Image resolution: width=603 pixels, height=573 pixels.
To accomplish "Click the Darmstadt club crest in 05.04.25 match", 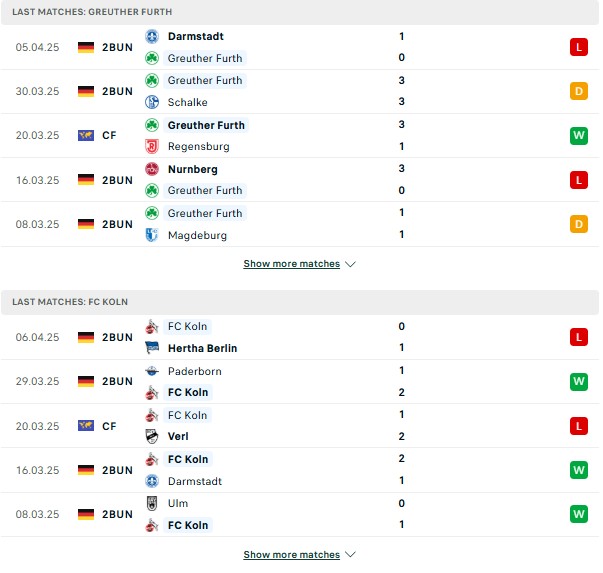I will point(152,37).
